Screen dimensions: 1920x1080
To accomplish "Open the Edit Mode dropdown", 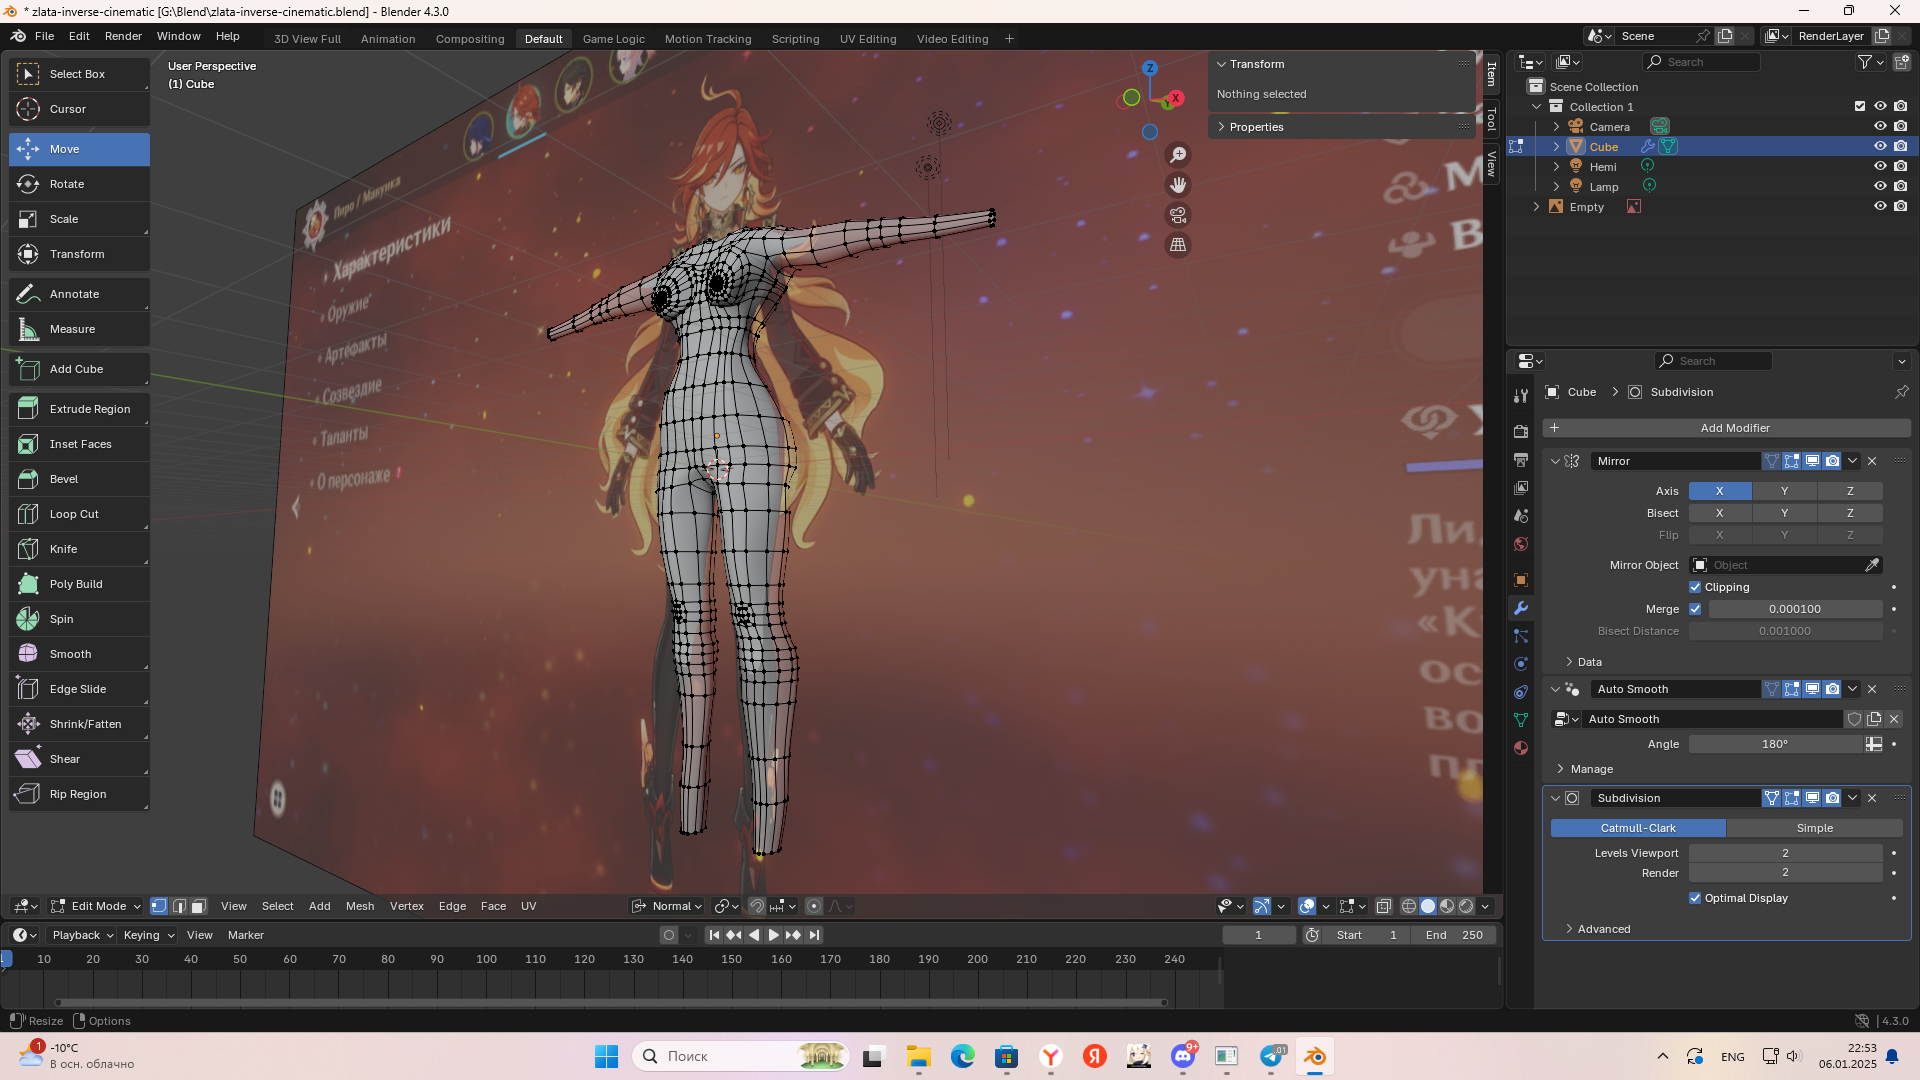I will tap(96, 906).
